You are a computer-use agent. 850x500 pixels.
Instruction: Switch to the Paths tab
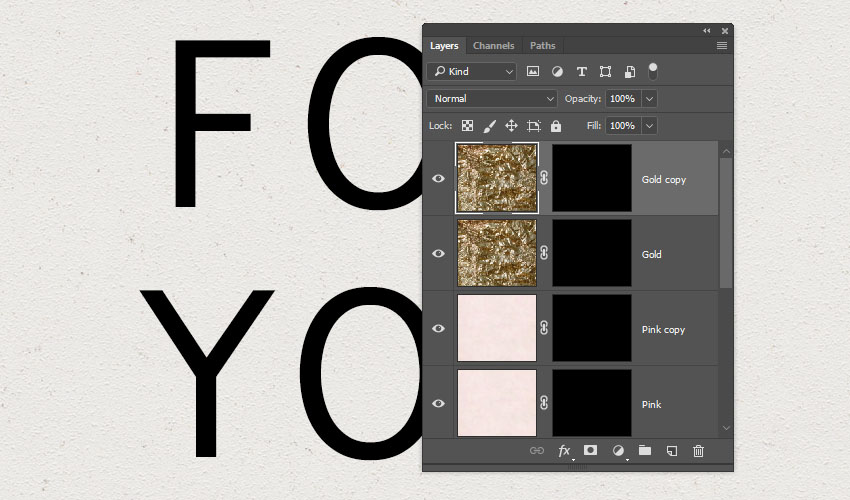click(x=543, y=46)
